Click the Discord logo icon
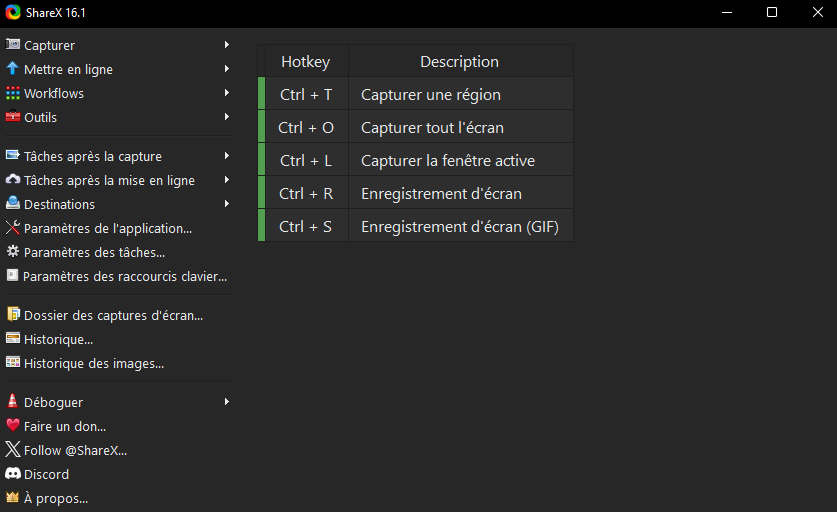Screen dimensions: 837x512 13,474
